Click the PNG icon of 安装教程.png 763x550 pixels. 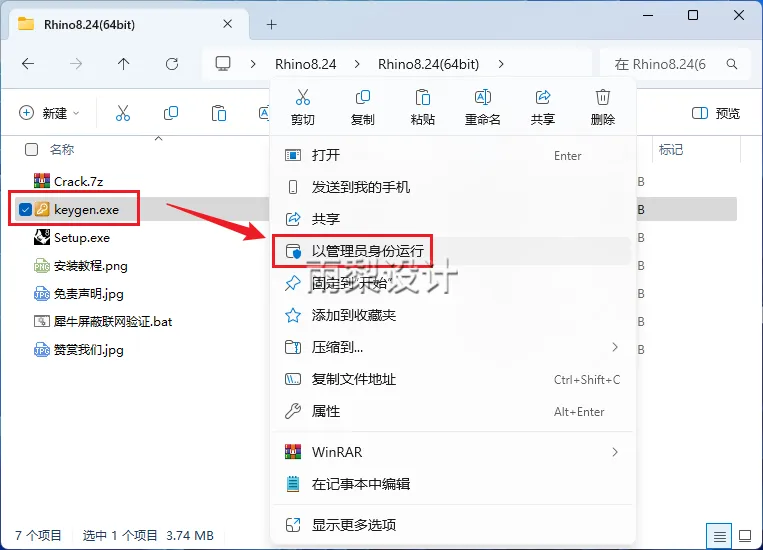(42, 266)
